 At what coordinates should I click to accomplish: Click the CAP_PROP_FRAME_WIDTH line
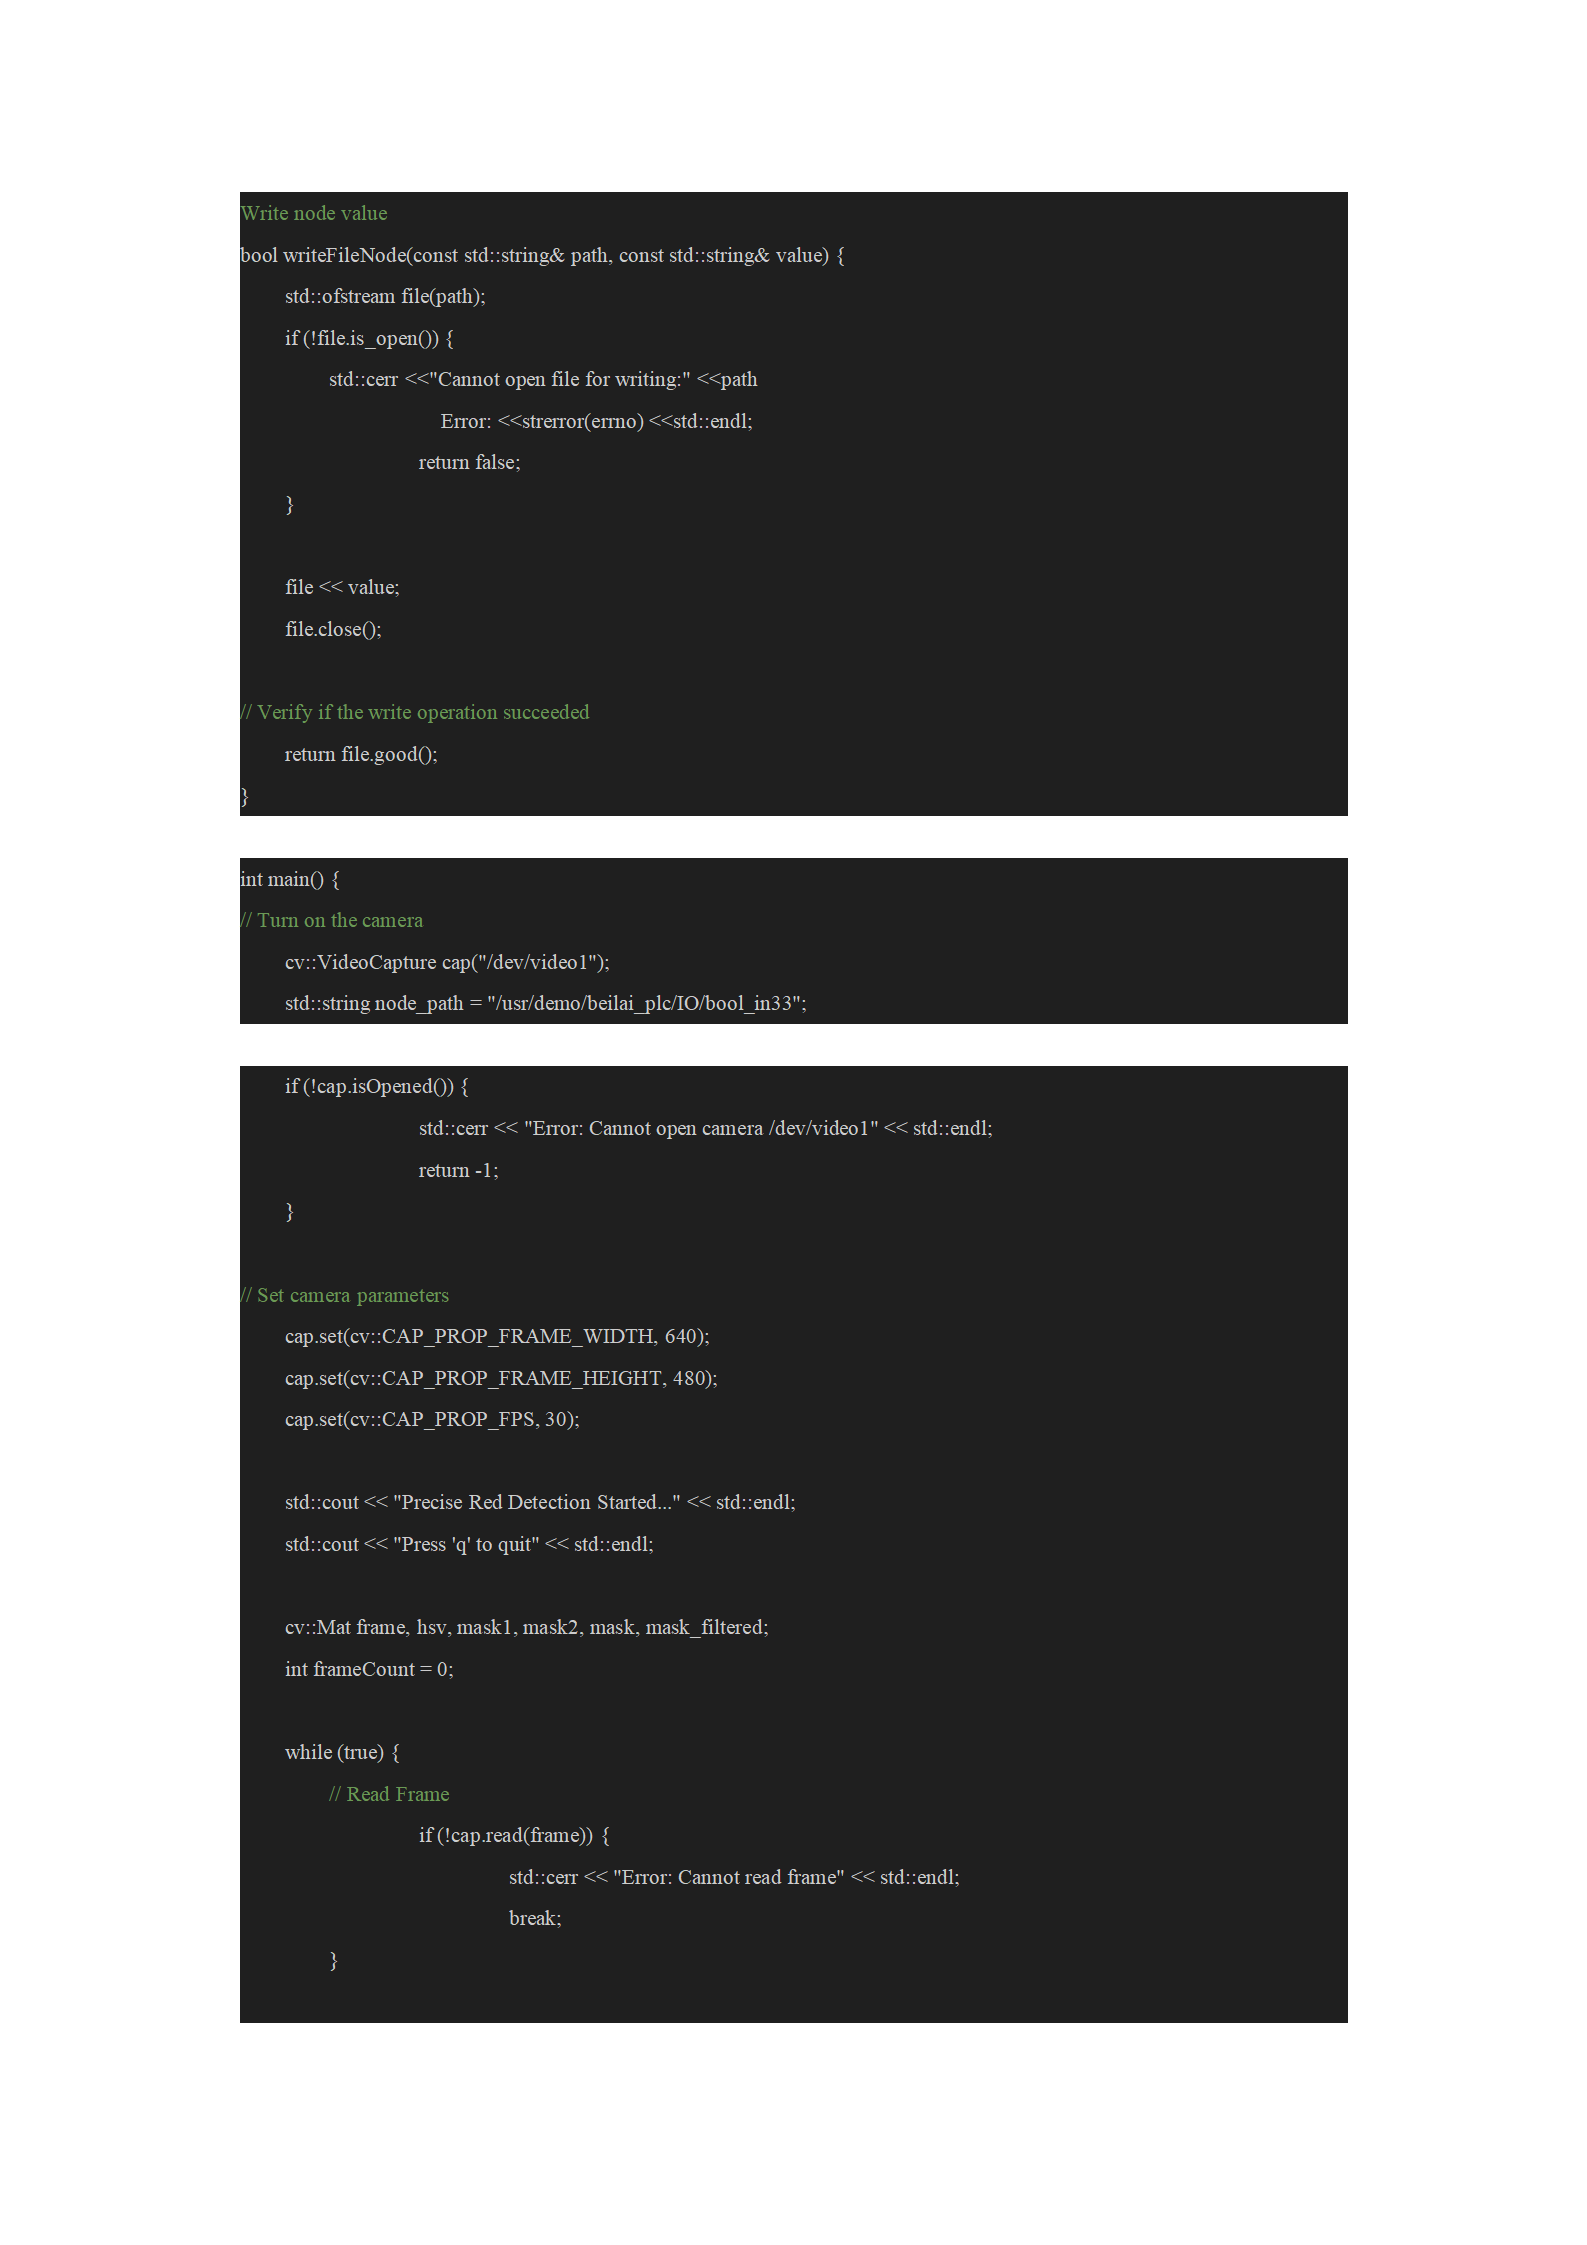pos(497,1336)
